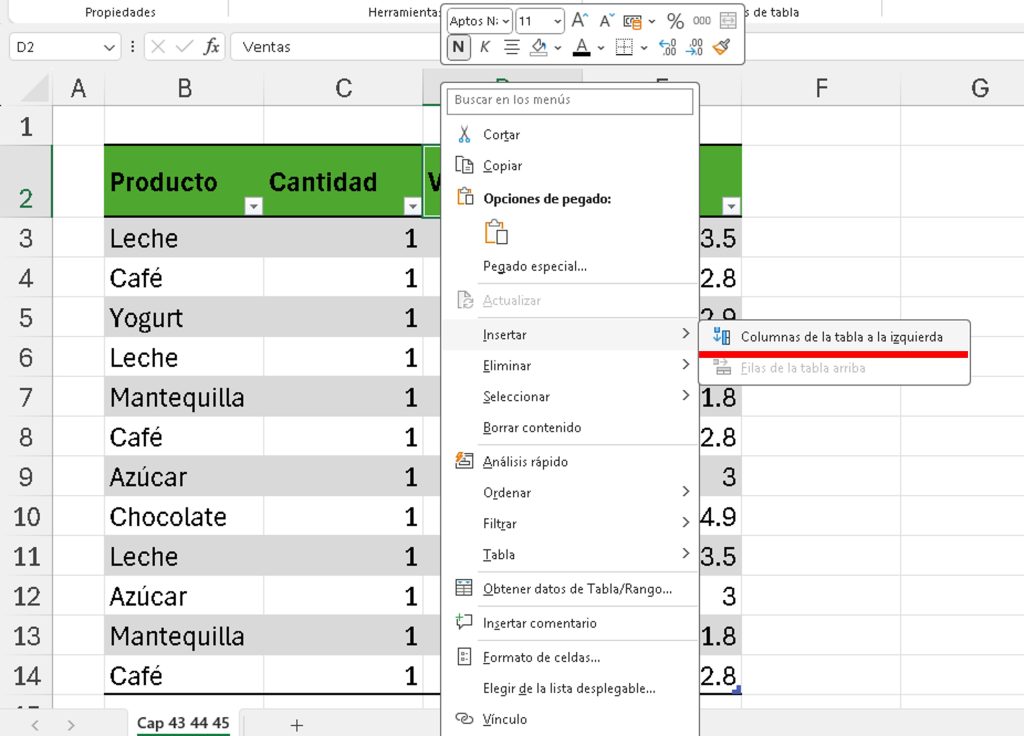The width and height of the screenshot is (1024, 736).
Task: Toggle italic (K) formatting
Action: (485, 47)
